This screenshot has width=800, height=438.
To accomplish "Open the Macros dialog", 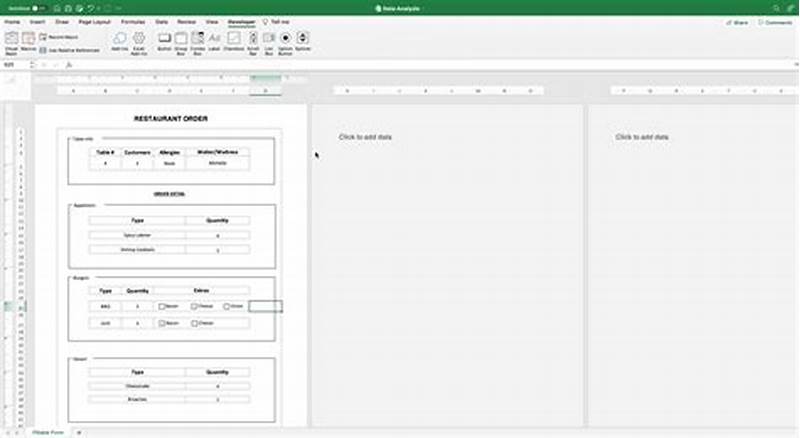I will [x=29, y=42].
